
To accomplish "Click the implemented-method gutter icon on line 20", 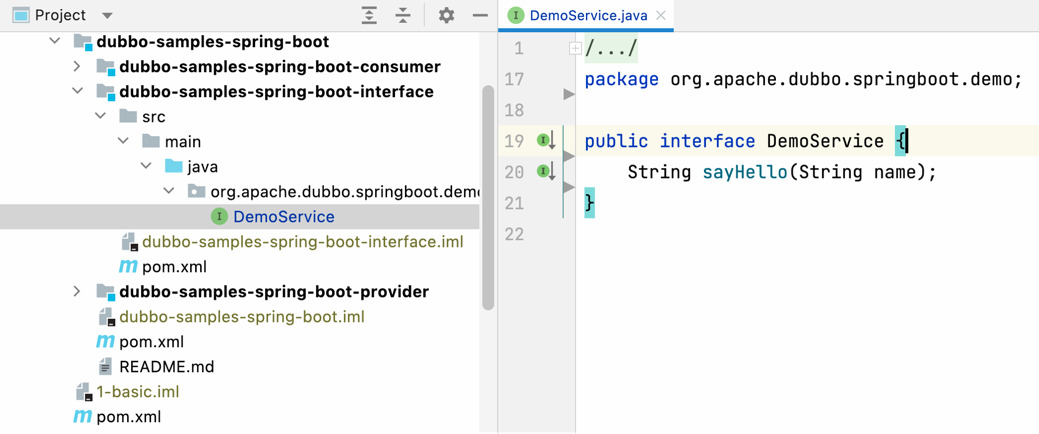I will (545, 172).
